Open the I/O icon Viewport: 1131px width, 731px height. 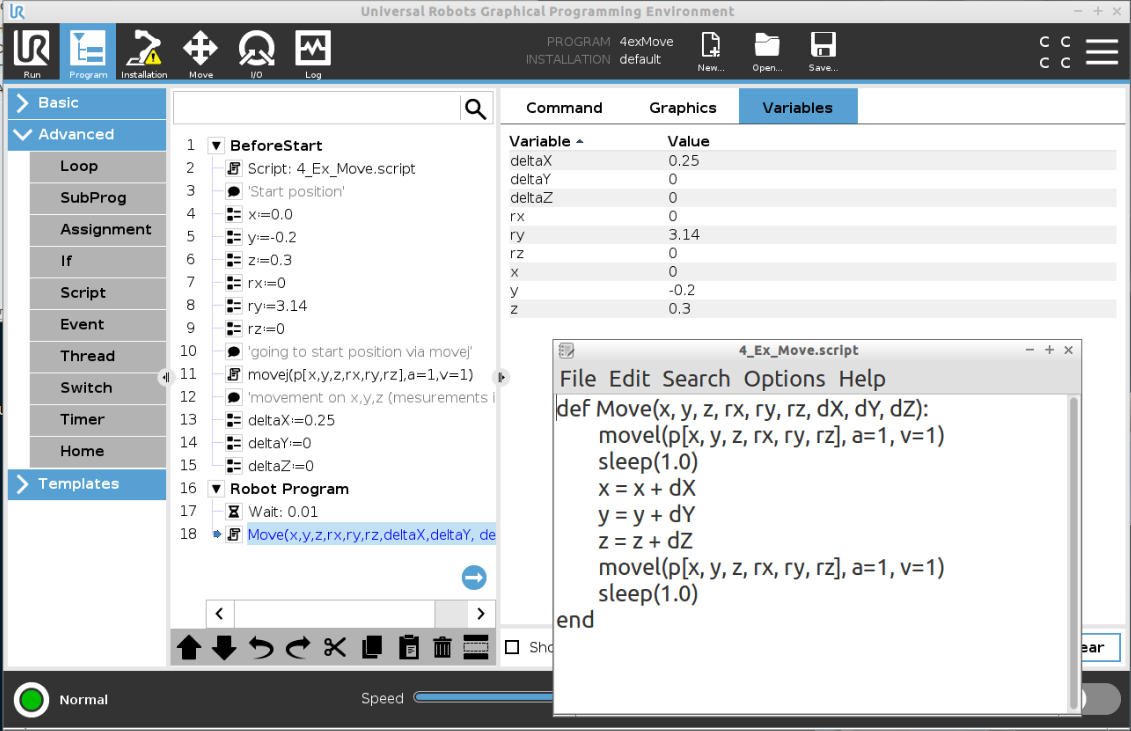click(x=256, y=53)
